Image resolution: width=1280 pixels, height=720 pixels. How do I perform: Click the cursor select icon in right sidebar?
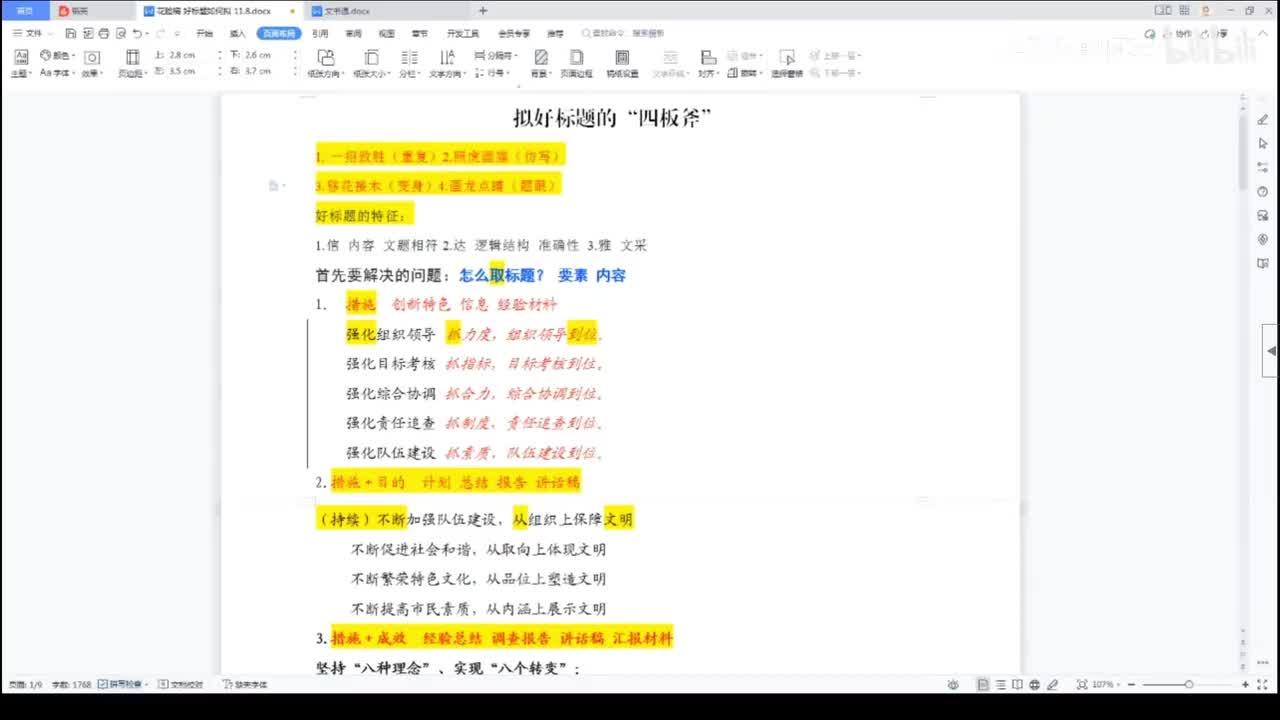point(1263,144)
